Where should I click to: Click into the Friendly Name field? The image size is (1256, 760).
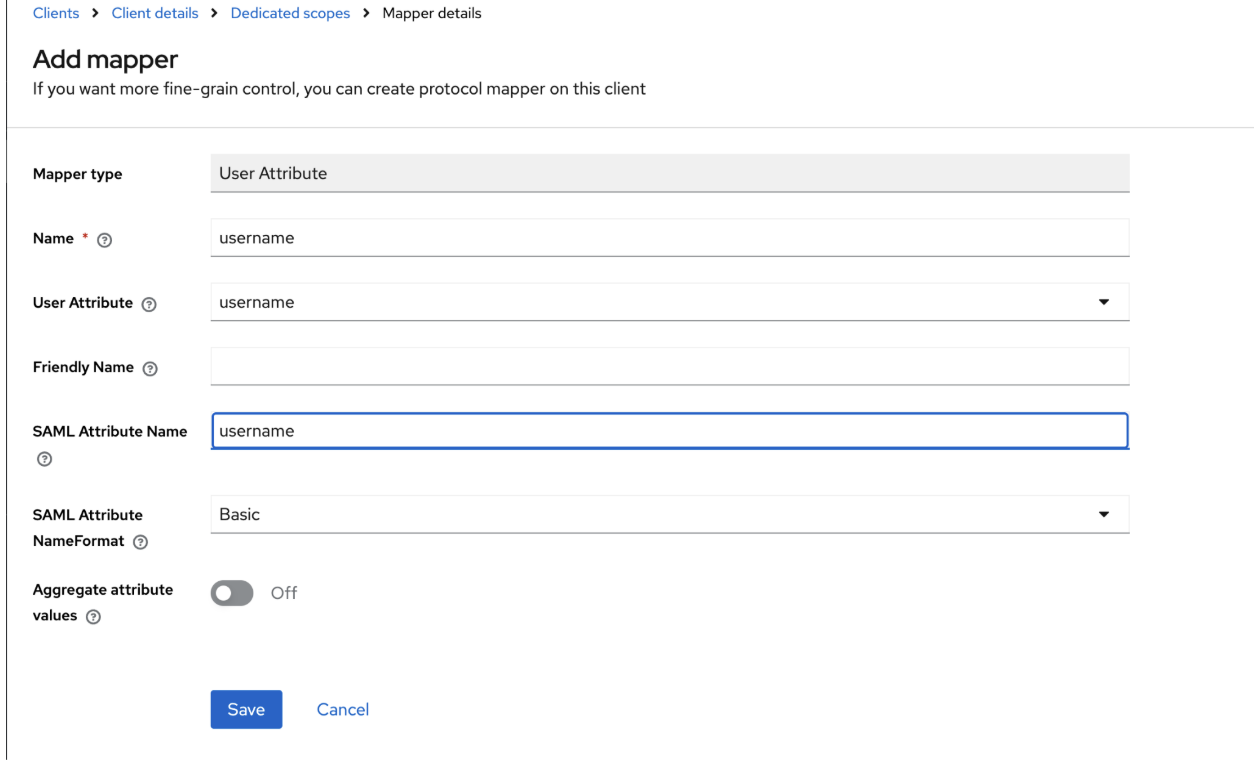669,366
